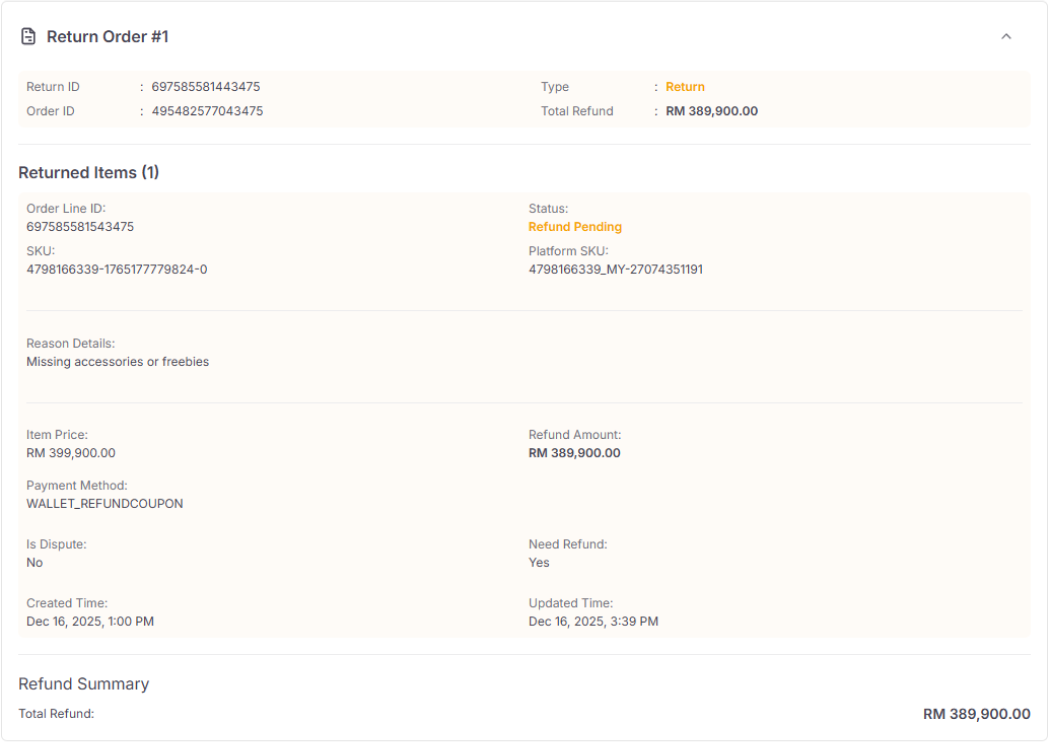Select the Returned Items (1) heading
The width and height of the screenshot is (1050, 746).
[x=89, y=172]
